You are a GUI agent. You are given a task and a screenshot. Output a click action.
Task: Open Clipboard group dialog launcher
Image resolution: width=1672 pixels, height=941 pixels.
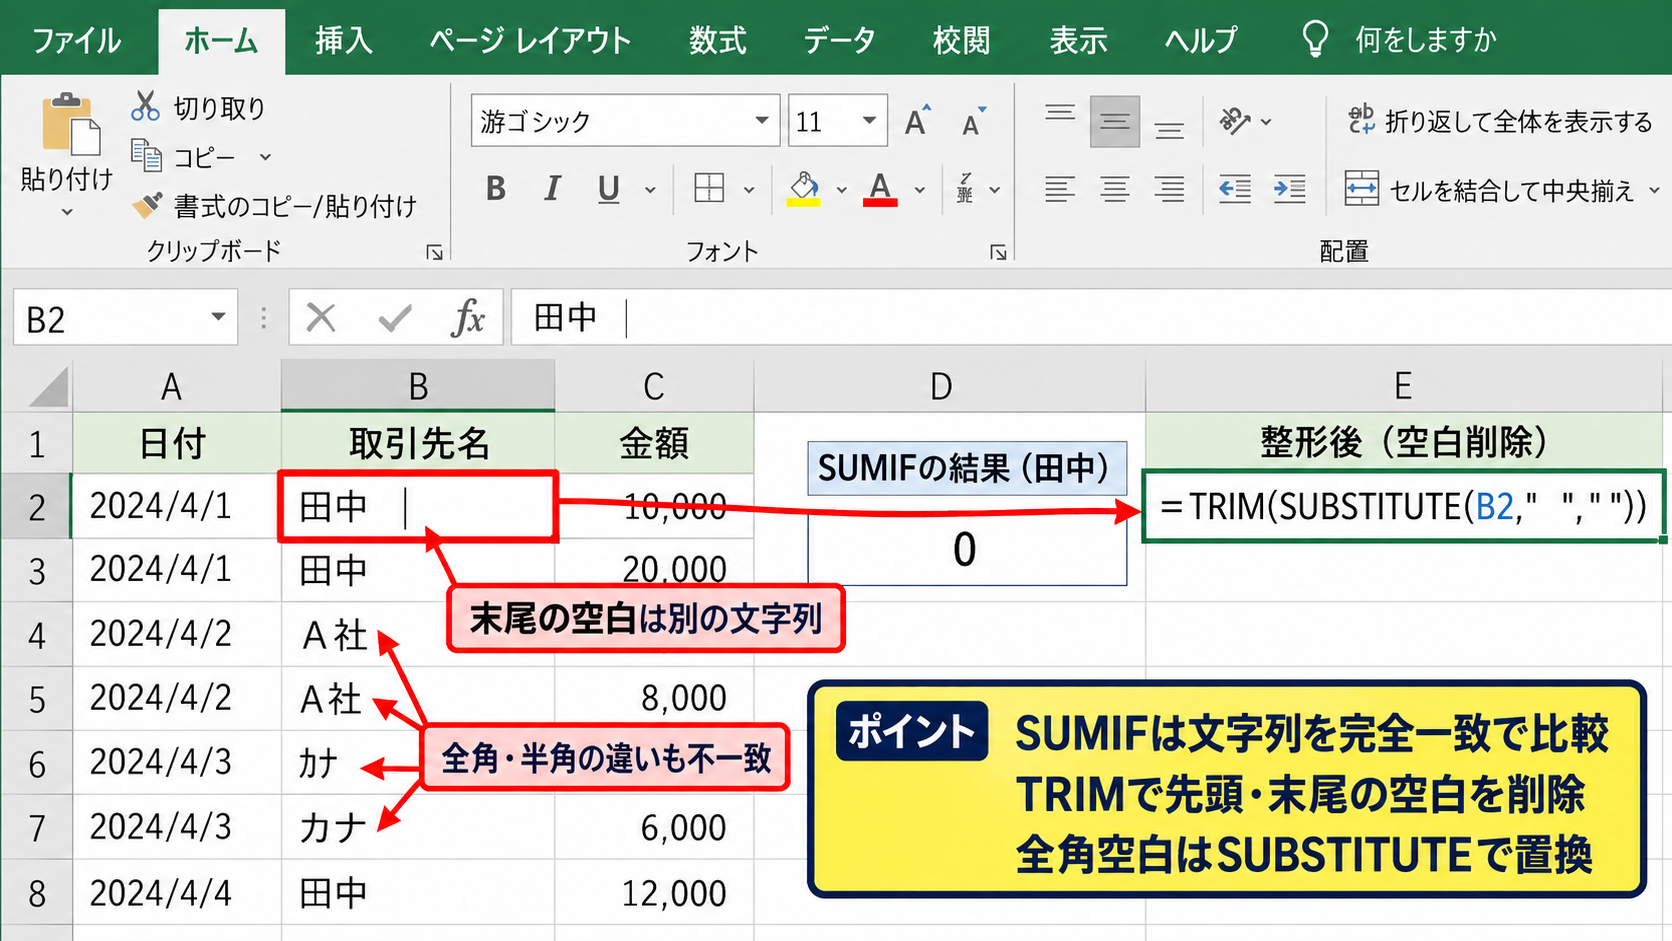(434, 252)
